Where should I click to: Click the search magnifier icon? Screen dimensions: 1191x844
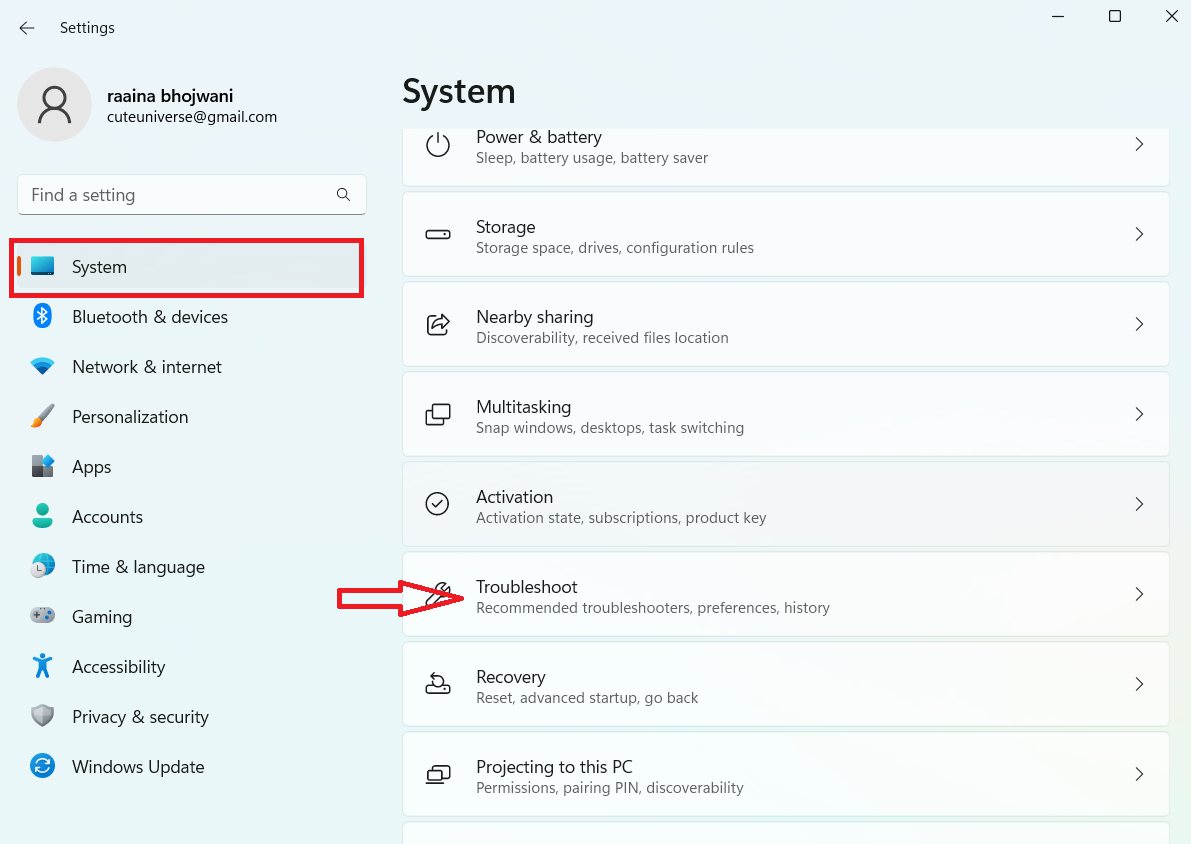(343, 195)
